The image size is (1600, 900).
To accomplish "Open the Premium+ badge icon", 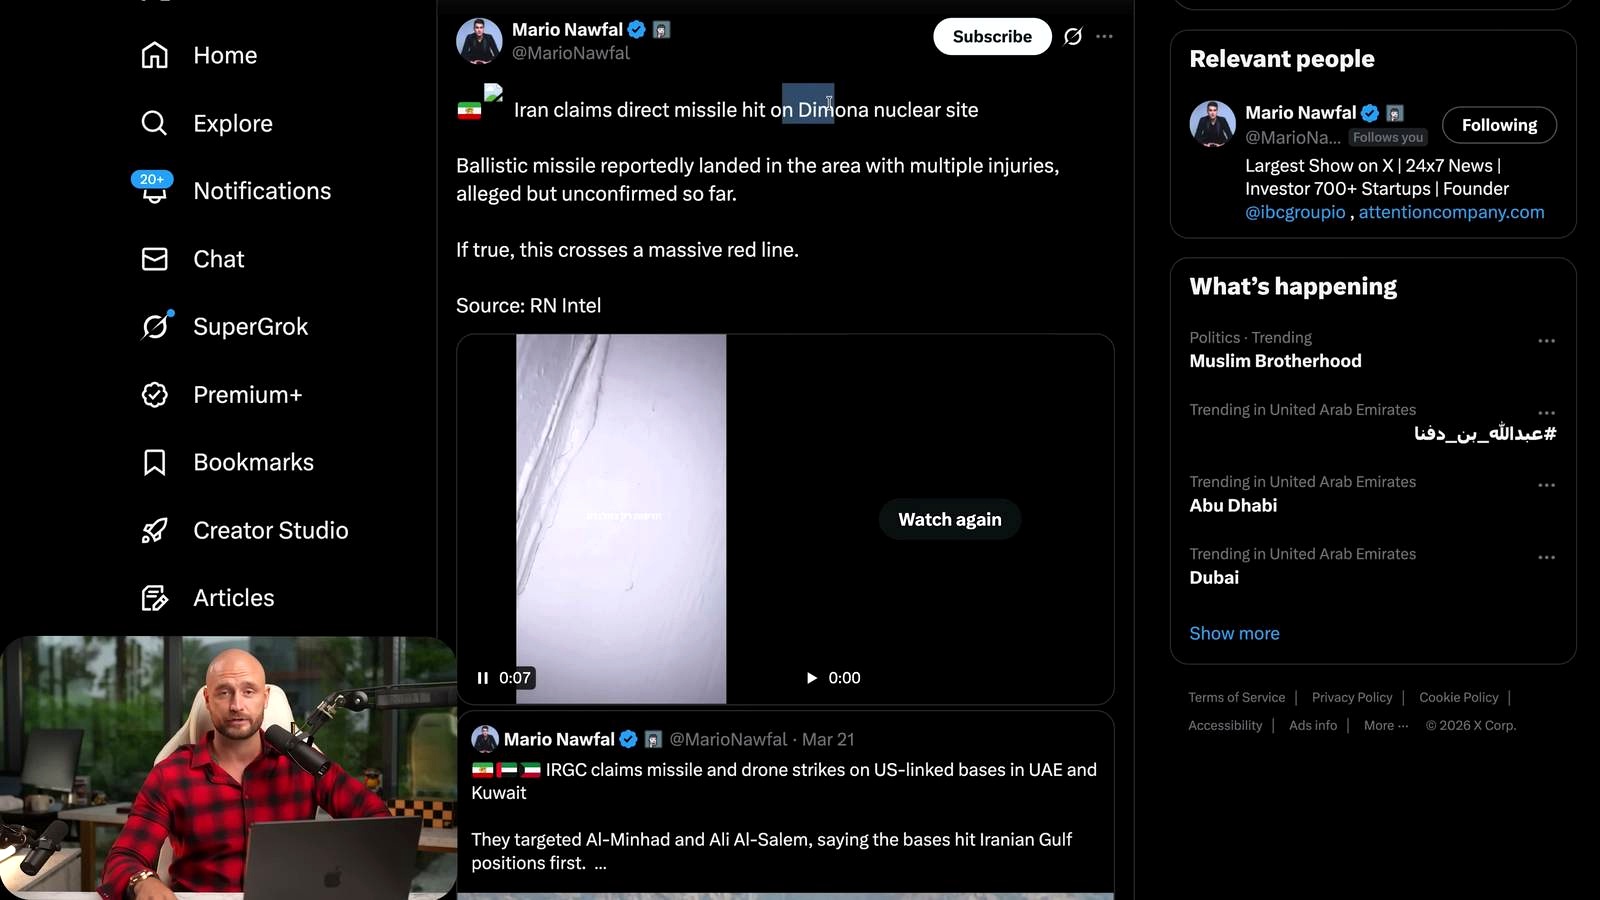I will 154,395.
